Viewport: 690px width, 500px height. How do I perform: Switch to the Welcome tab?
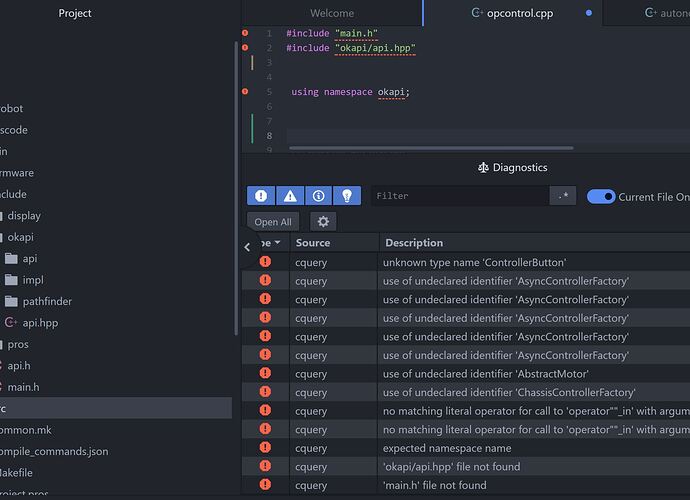point(332,13)
